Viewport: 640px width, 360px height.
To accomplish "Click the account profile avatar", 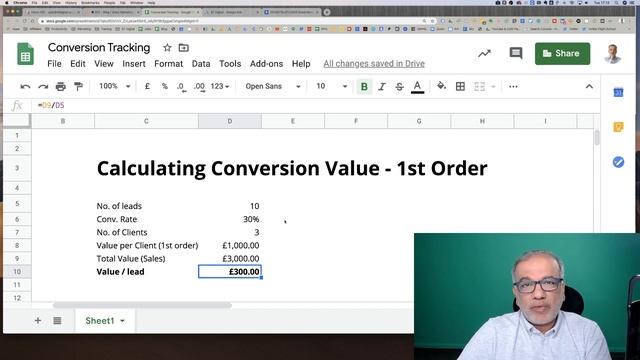I will (x=612, y=54).
